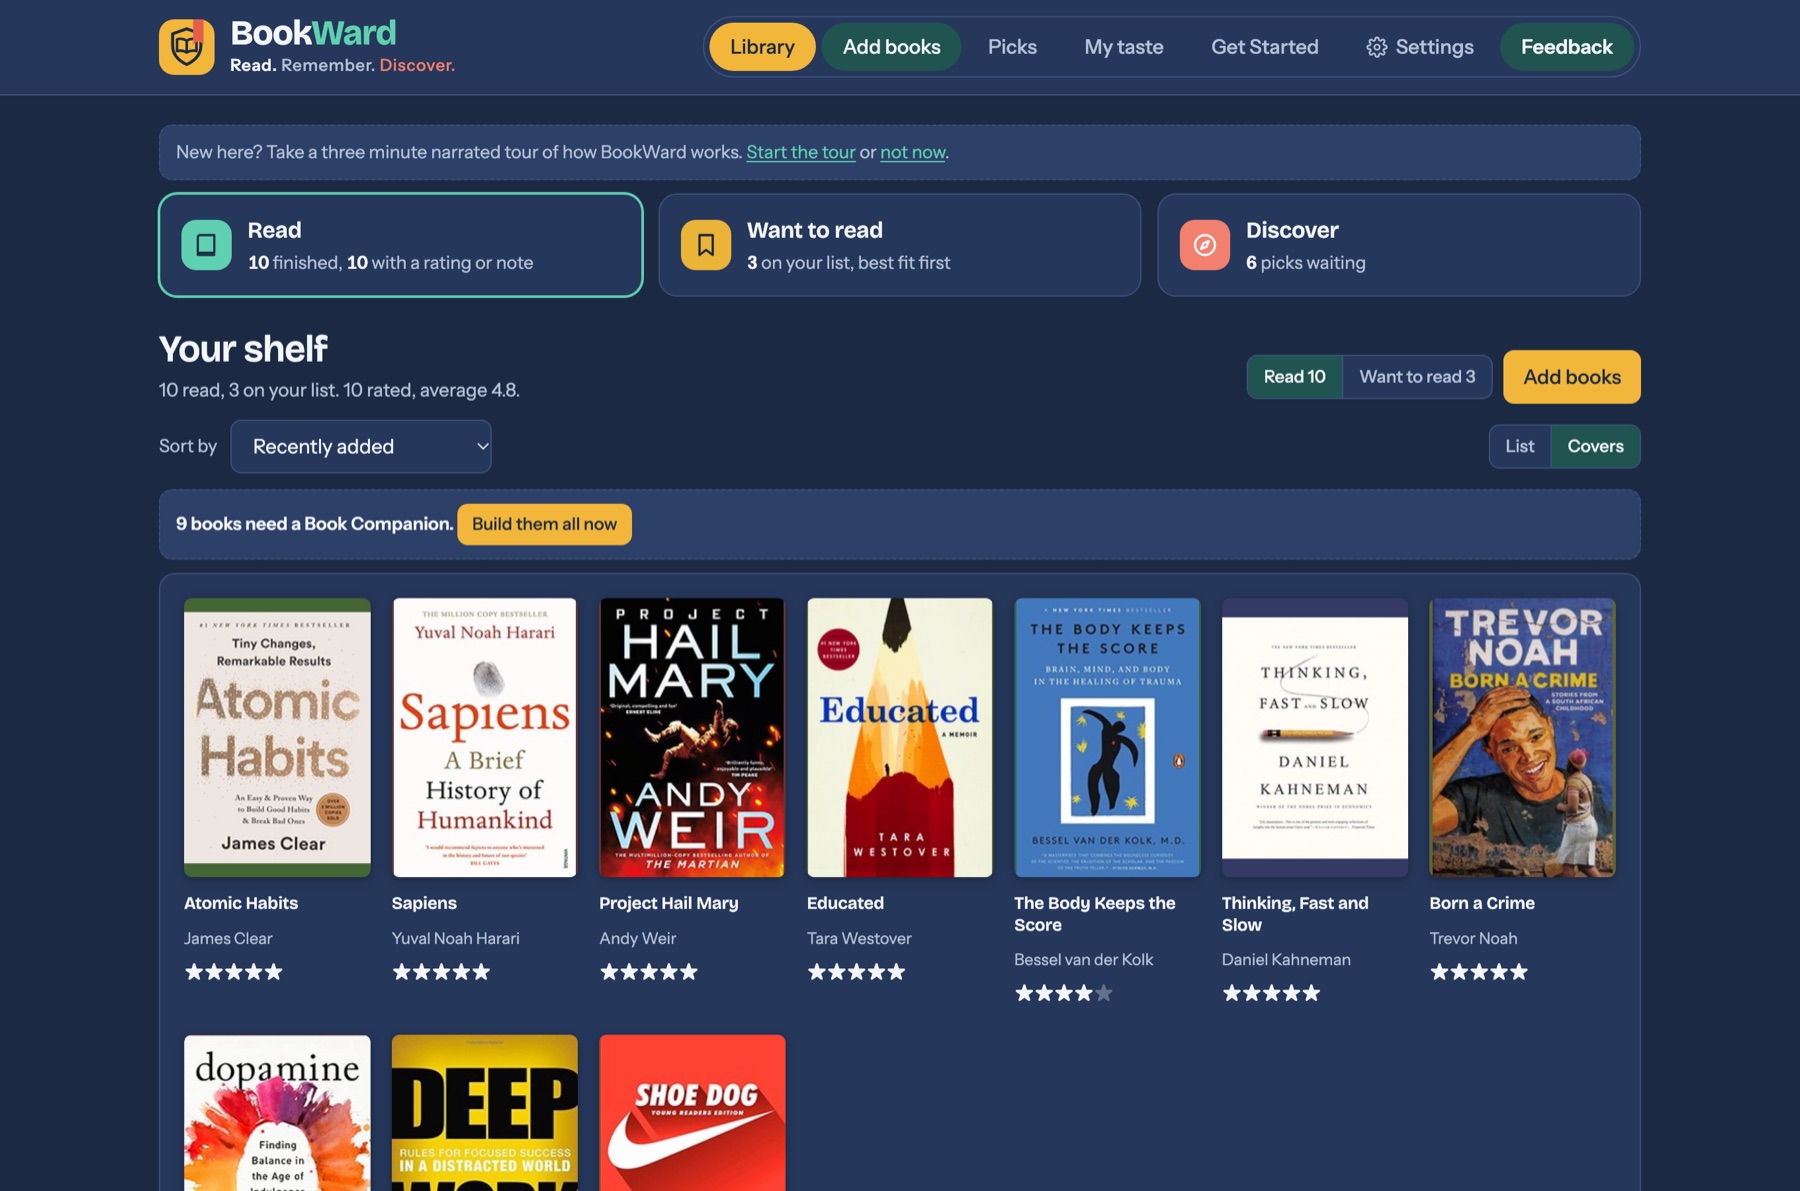Click Sapiens star rating
Image resolution: width=1800 pixels, height=1191 pixels.
441,972
